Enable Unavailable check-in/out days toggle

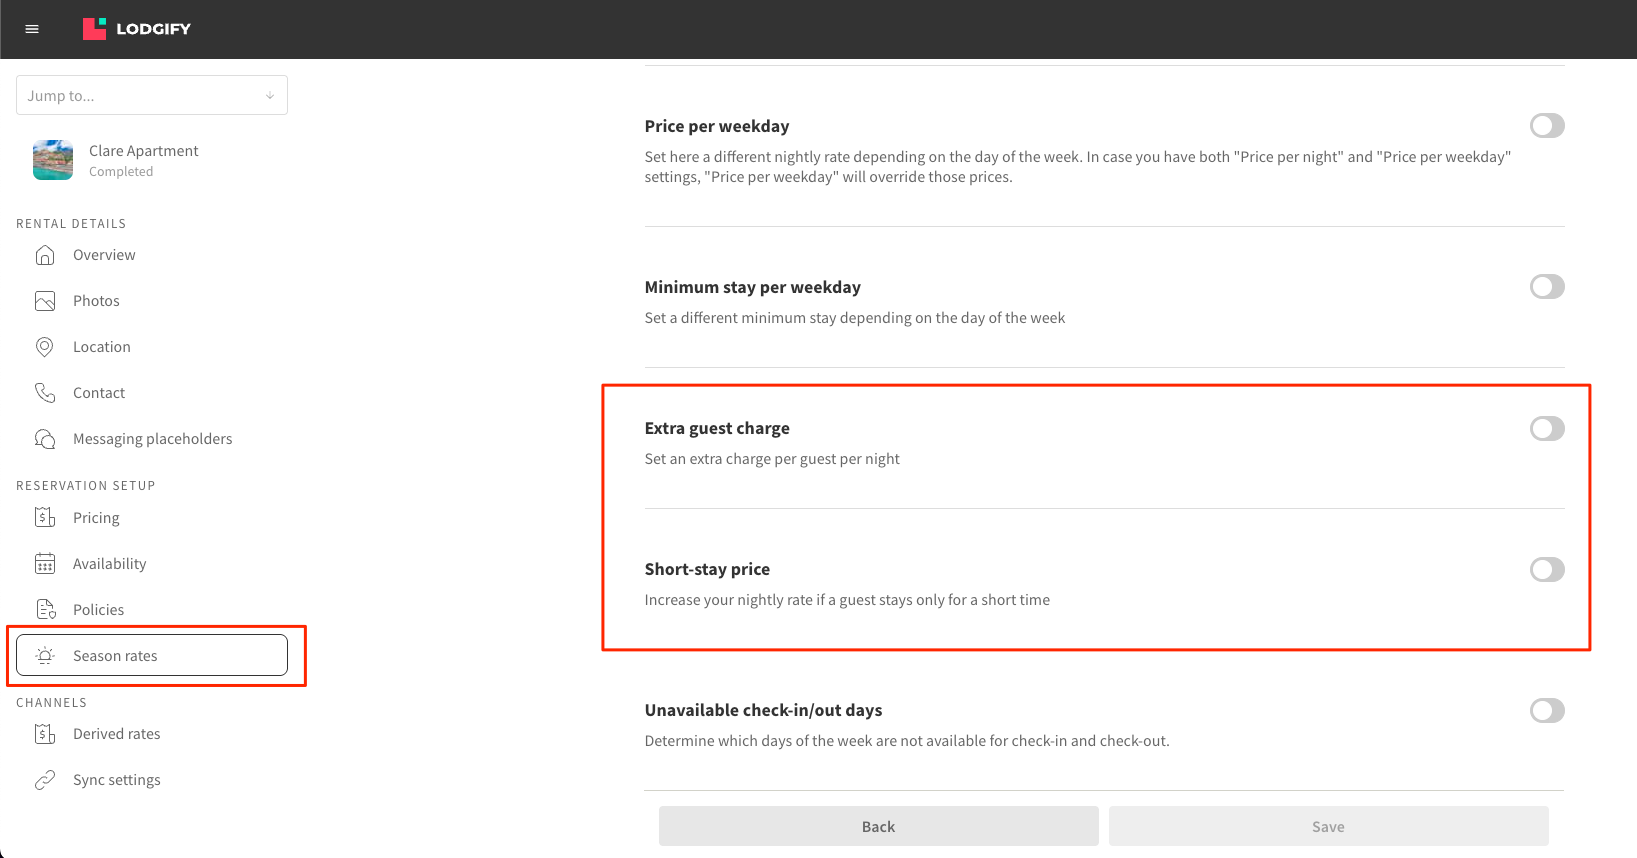(x=1546, y=711)
